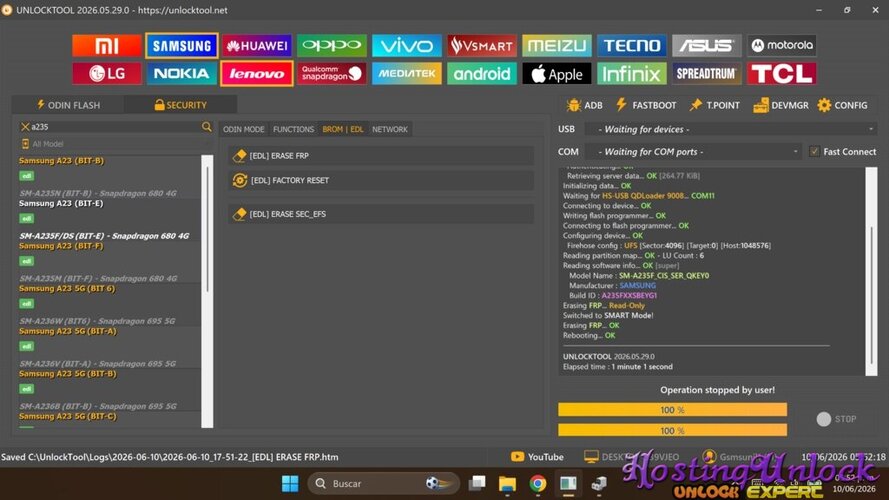Select the MediaTek brand logo
This screenshot has width=889, height=500.
click(407, 74)
